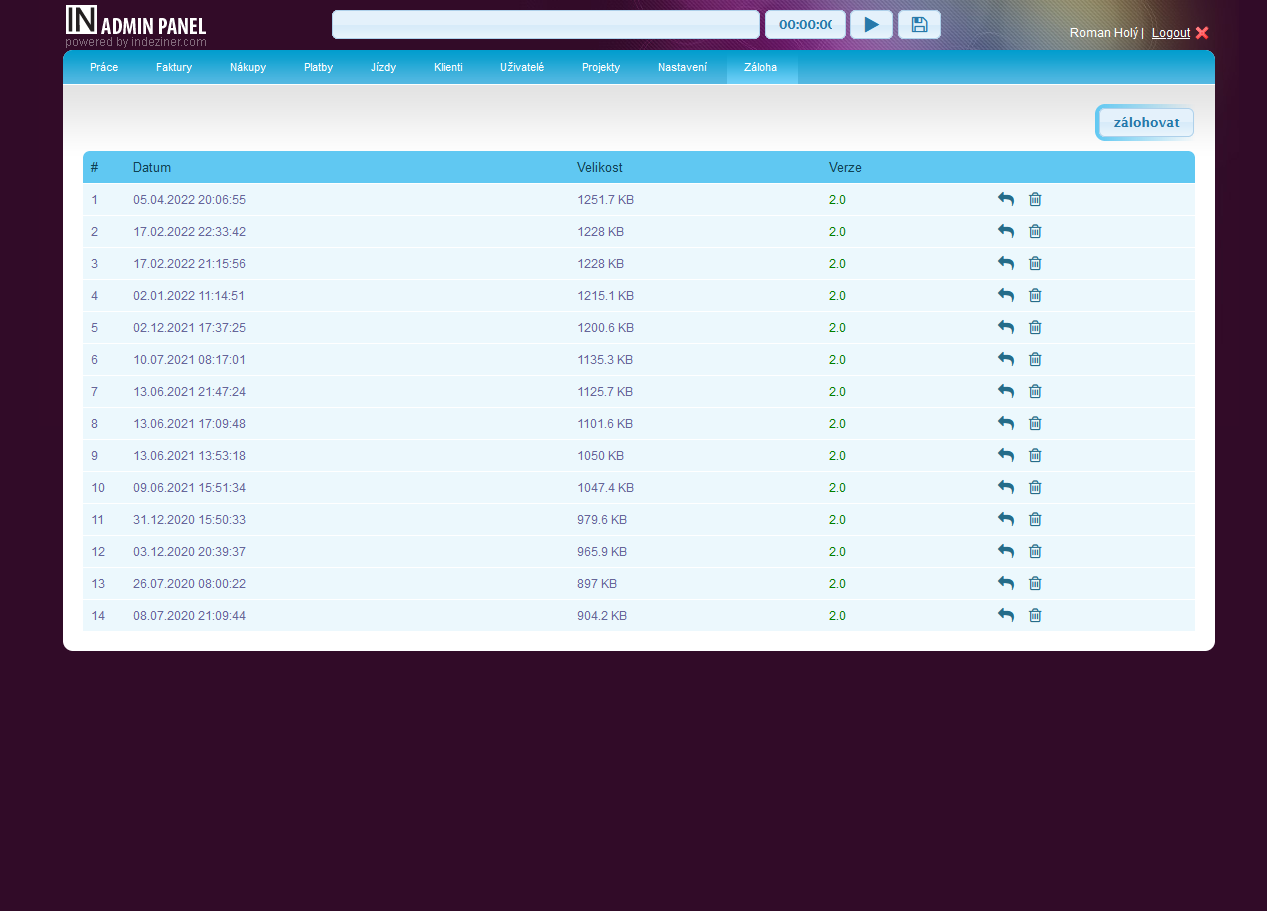Delete the backup from 09.06.2021 15:51:34
Image resolution: width=1267 pixels, height=911 pixels.
(1035, 487)
